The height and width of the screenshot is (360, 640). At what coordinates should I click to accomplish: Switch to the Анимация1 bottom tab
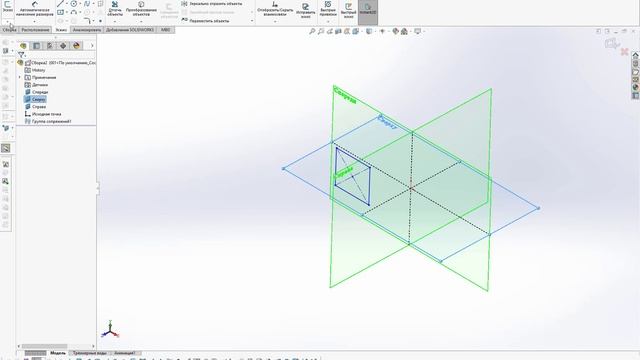point(124,353)
